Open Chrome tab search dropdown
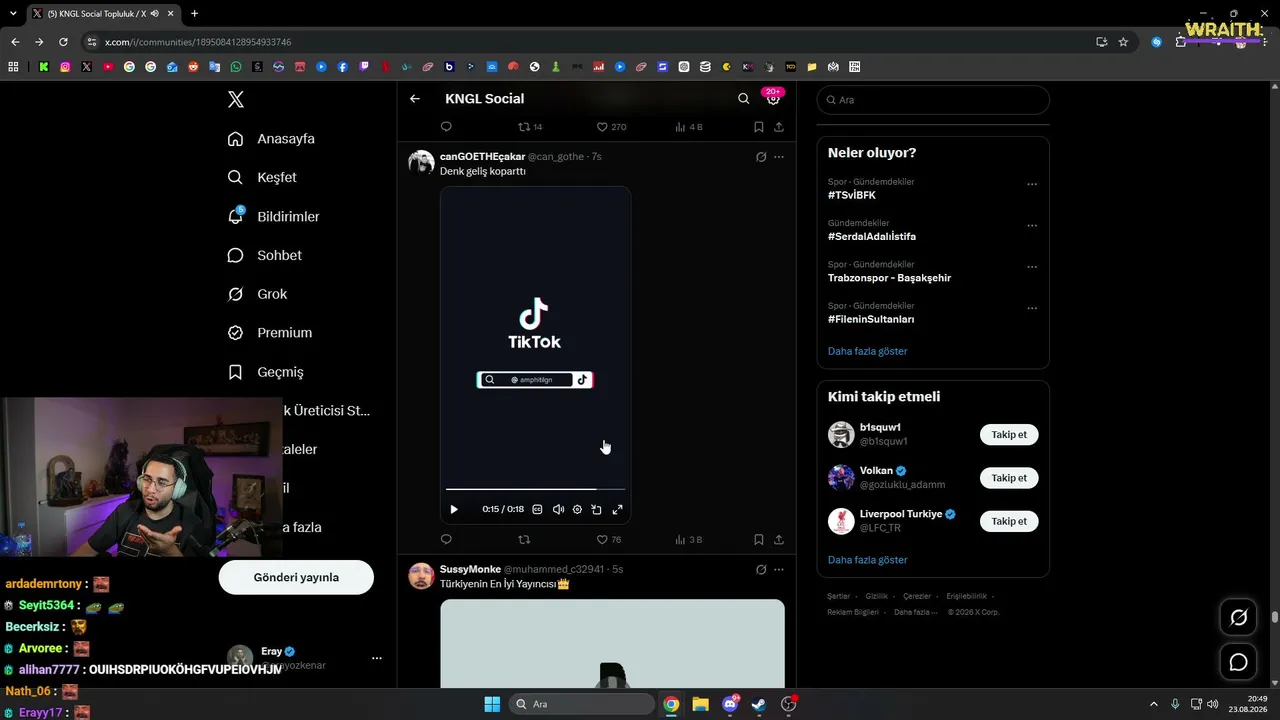 [x=13, y=14]
